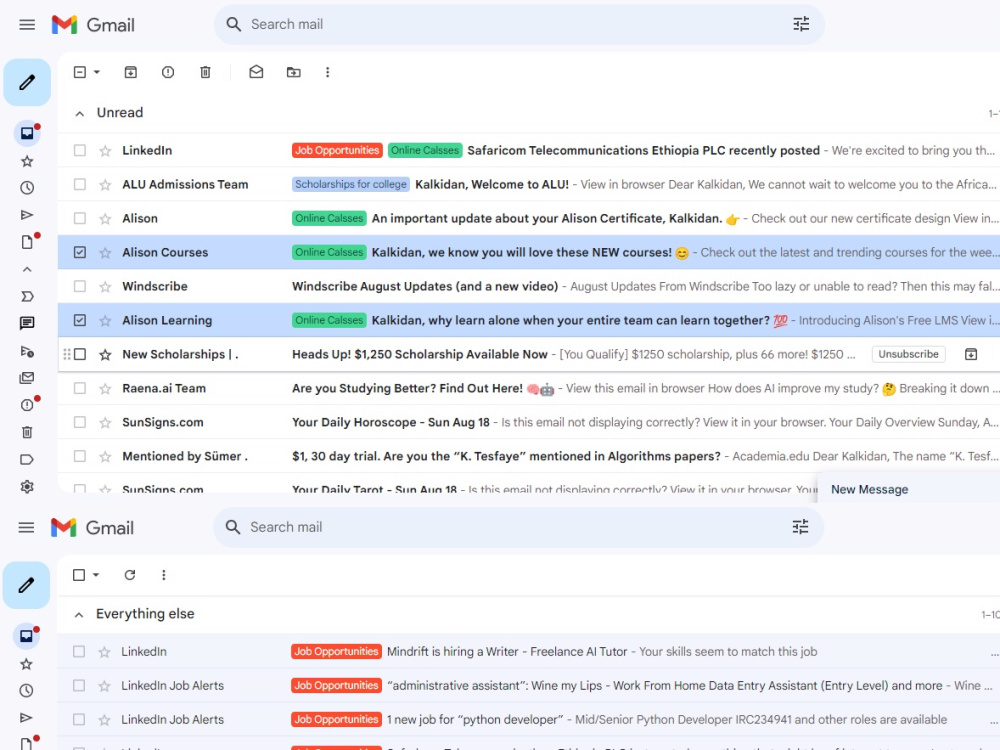Click the Job Opportunities label on Safaricom email
1000x750 pixels.
(x=337, y=151)
